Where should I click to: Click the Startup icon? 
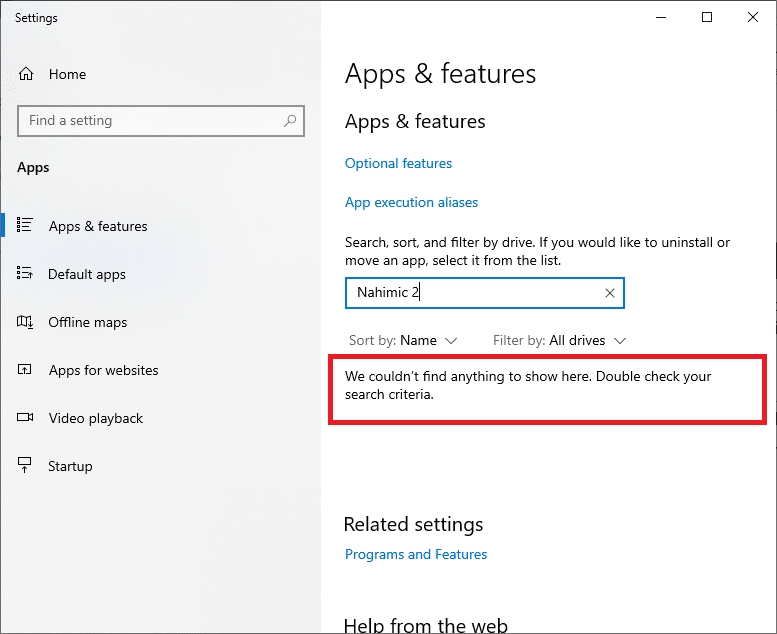[x=26, y=466]
